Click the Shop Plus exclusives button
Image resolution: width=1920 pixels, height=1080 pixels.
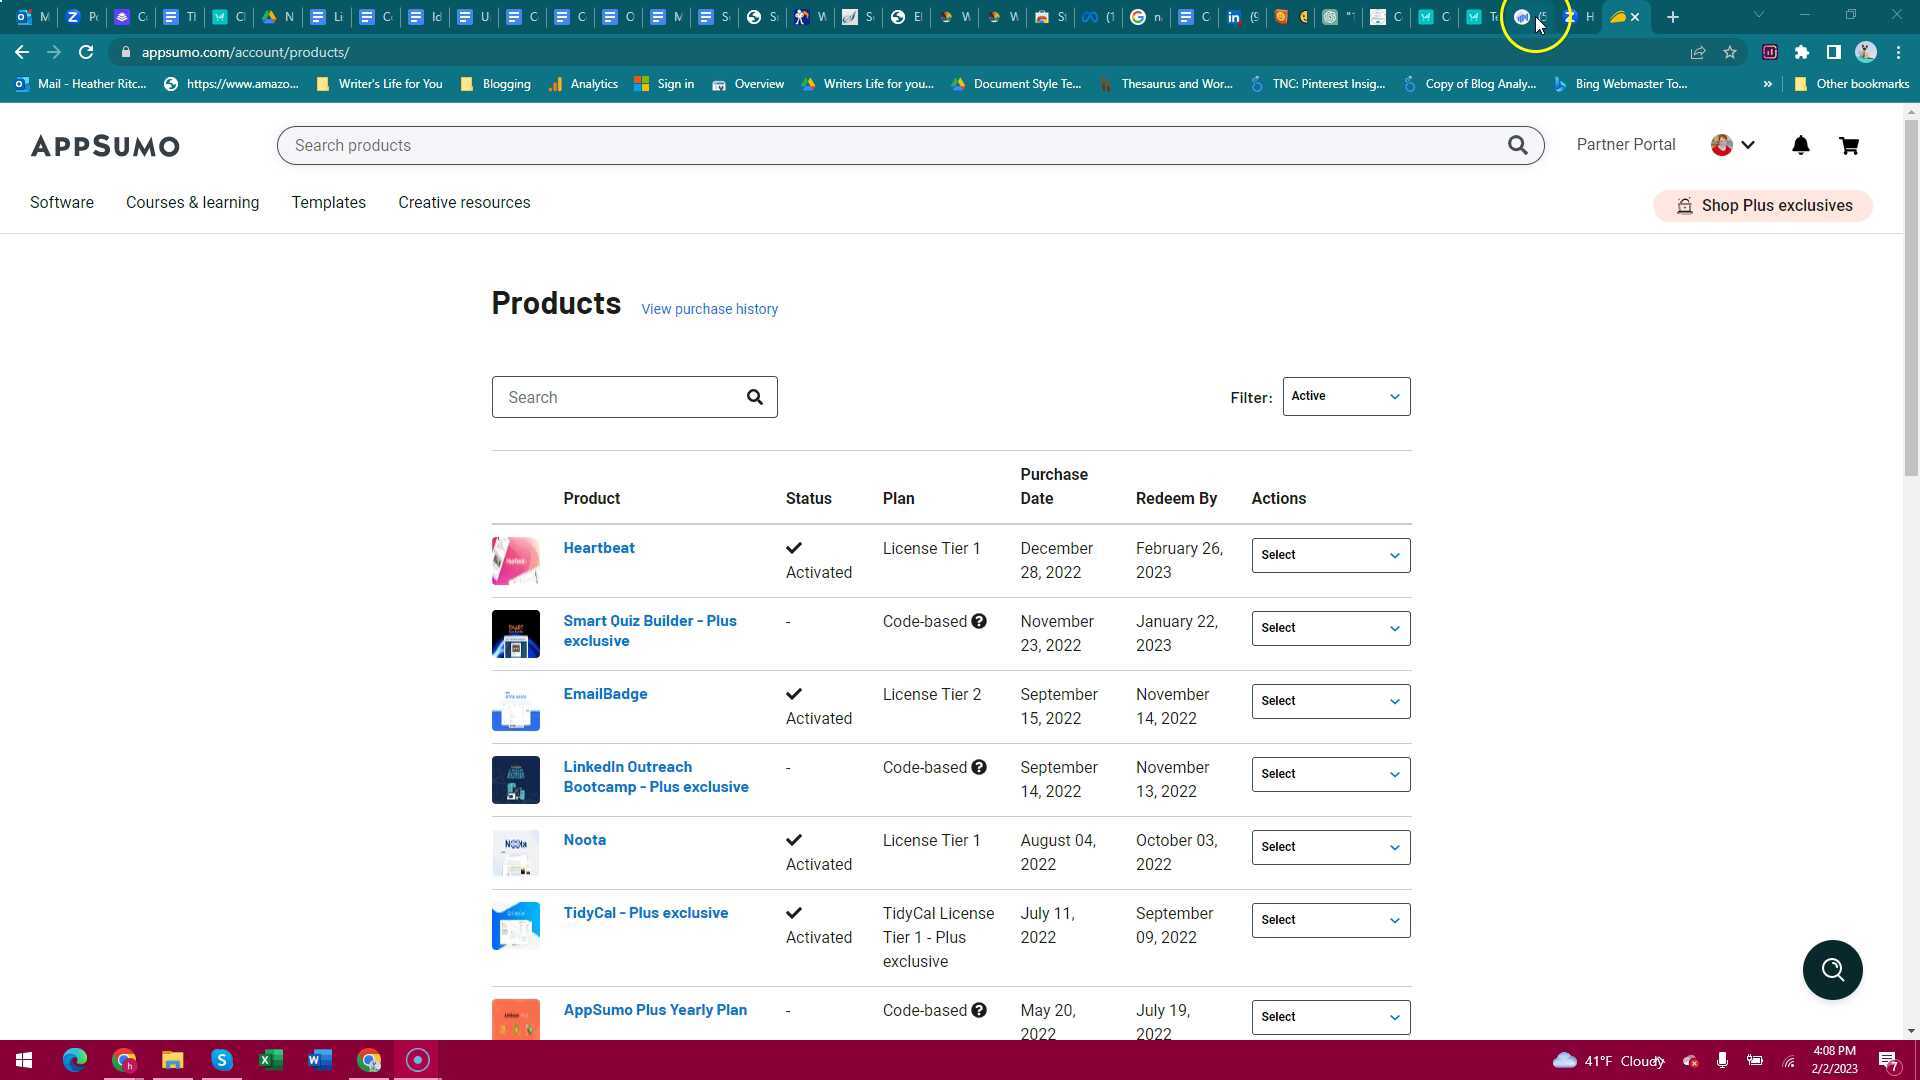click(1763, 206)
